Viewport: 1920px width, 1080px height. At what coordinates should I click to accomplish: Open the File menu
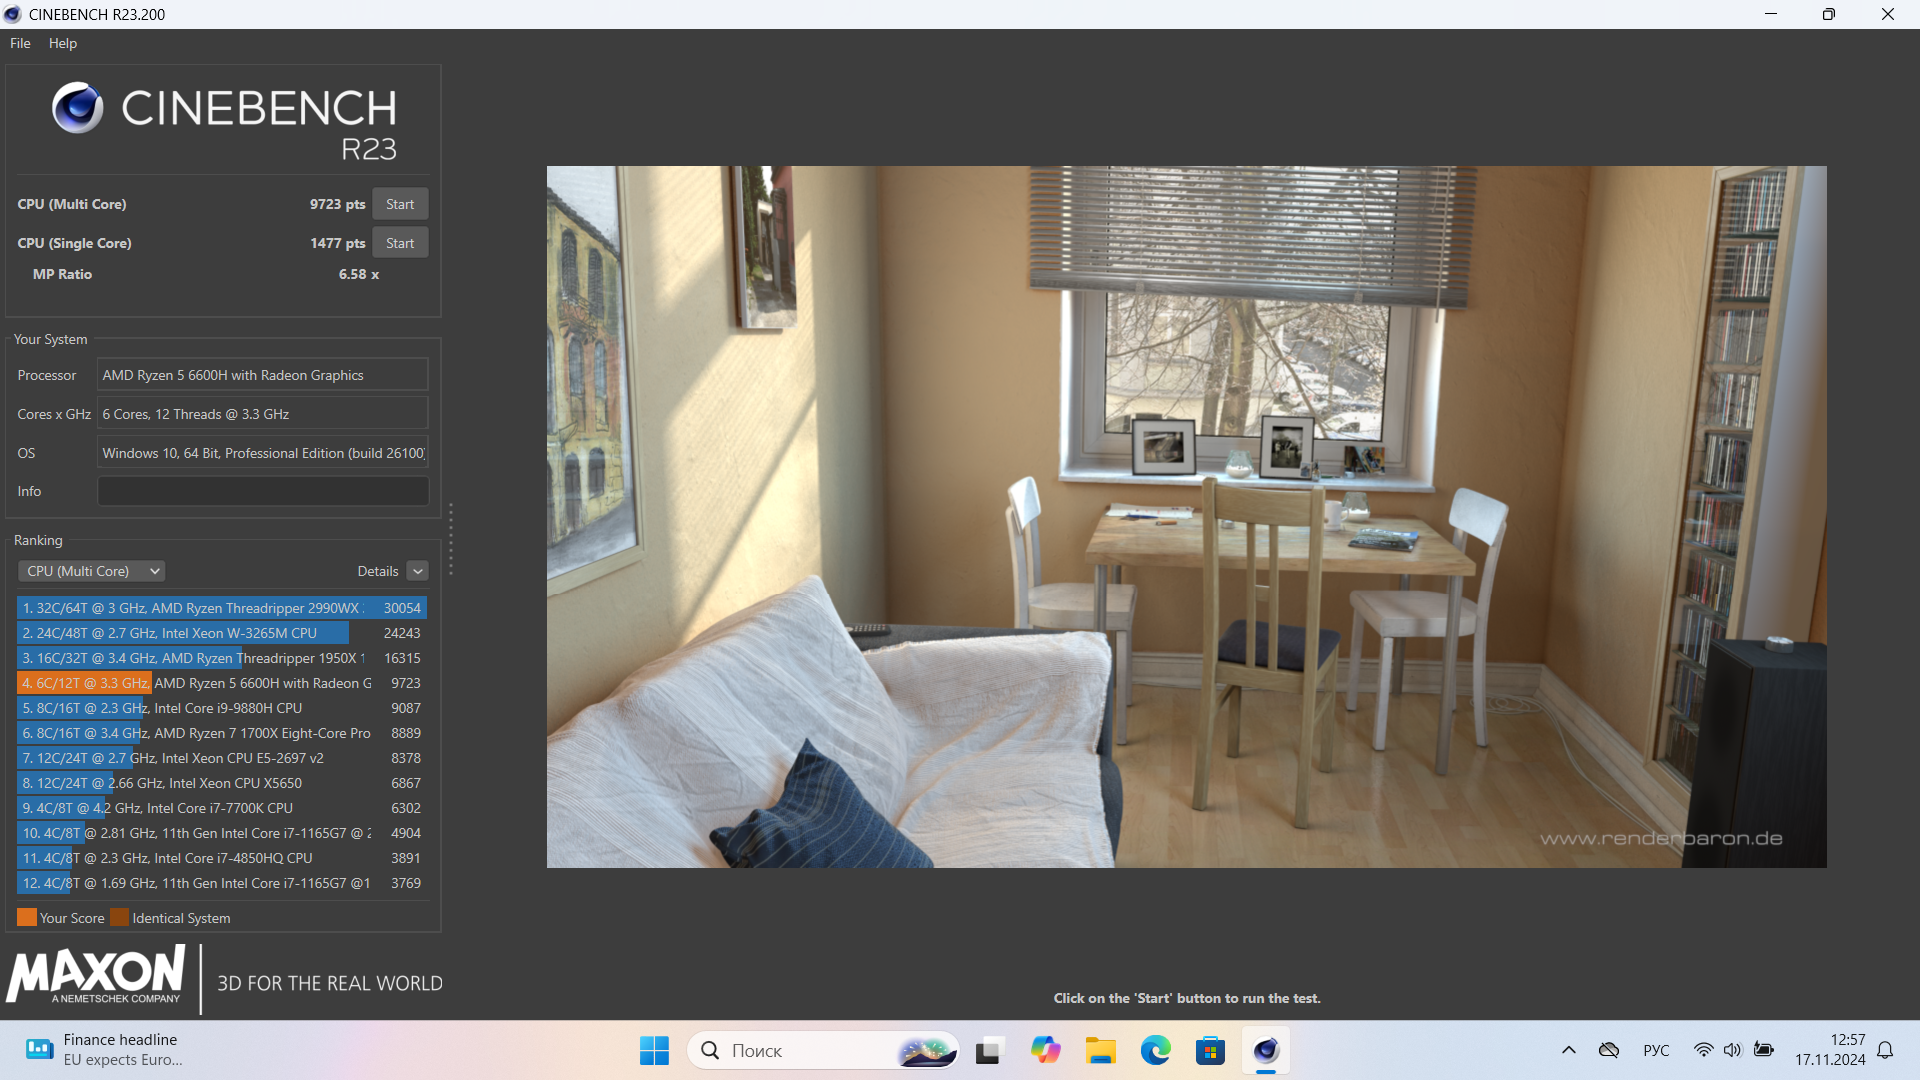click(20, 43)
